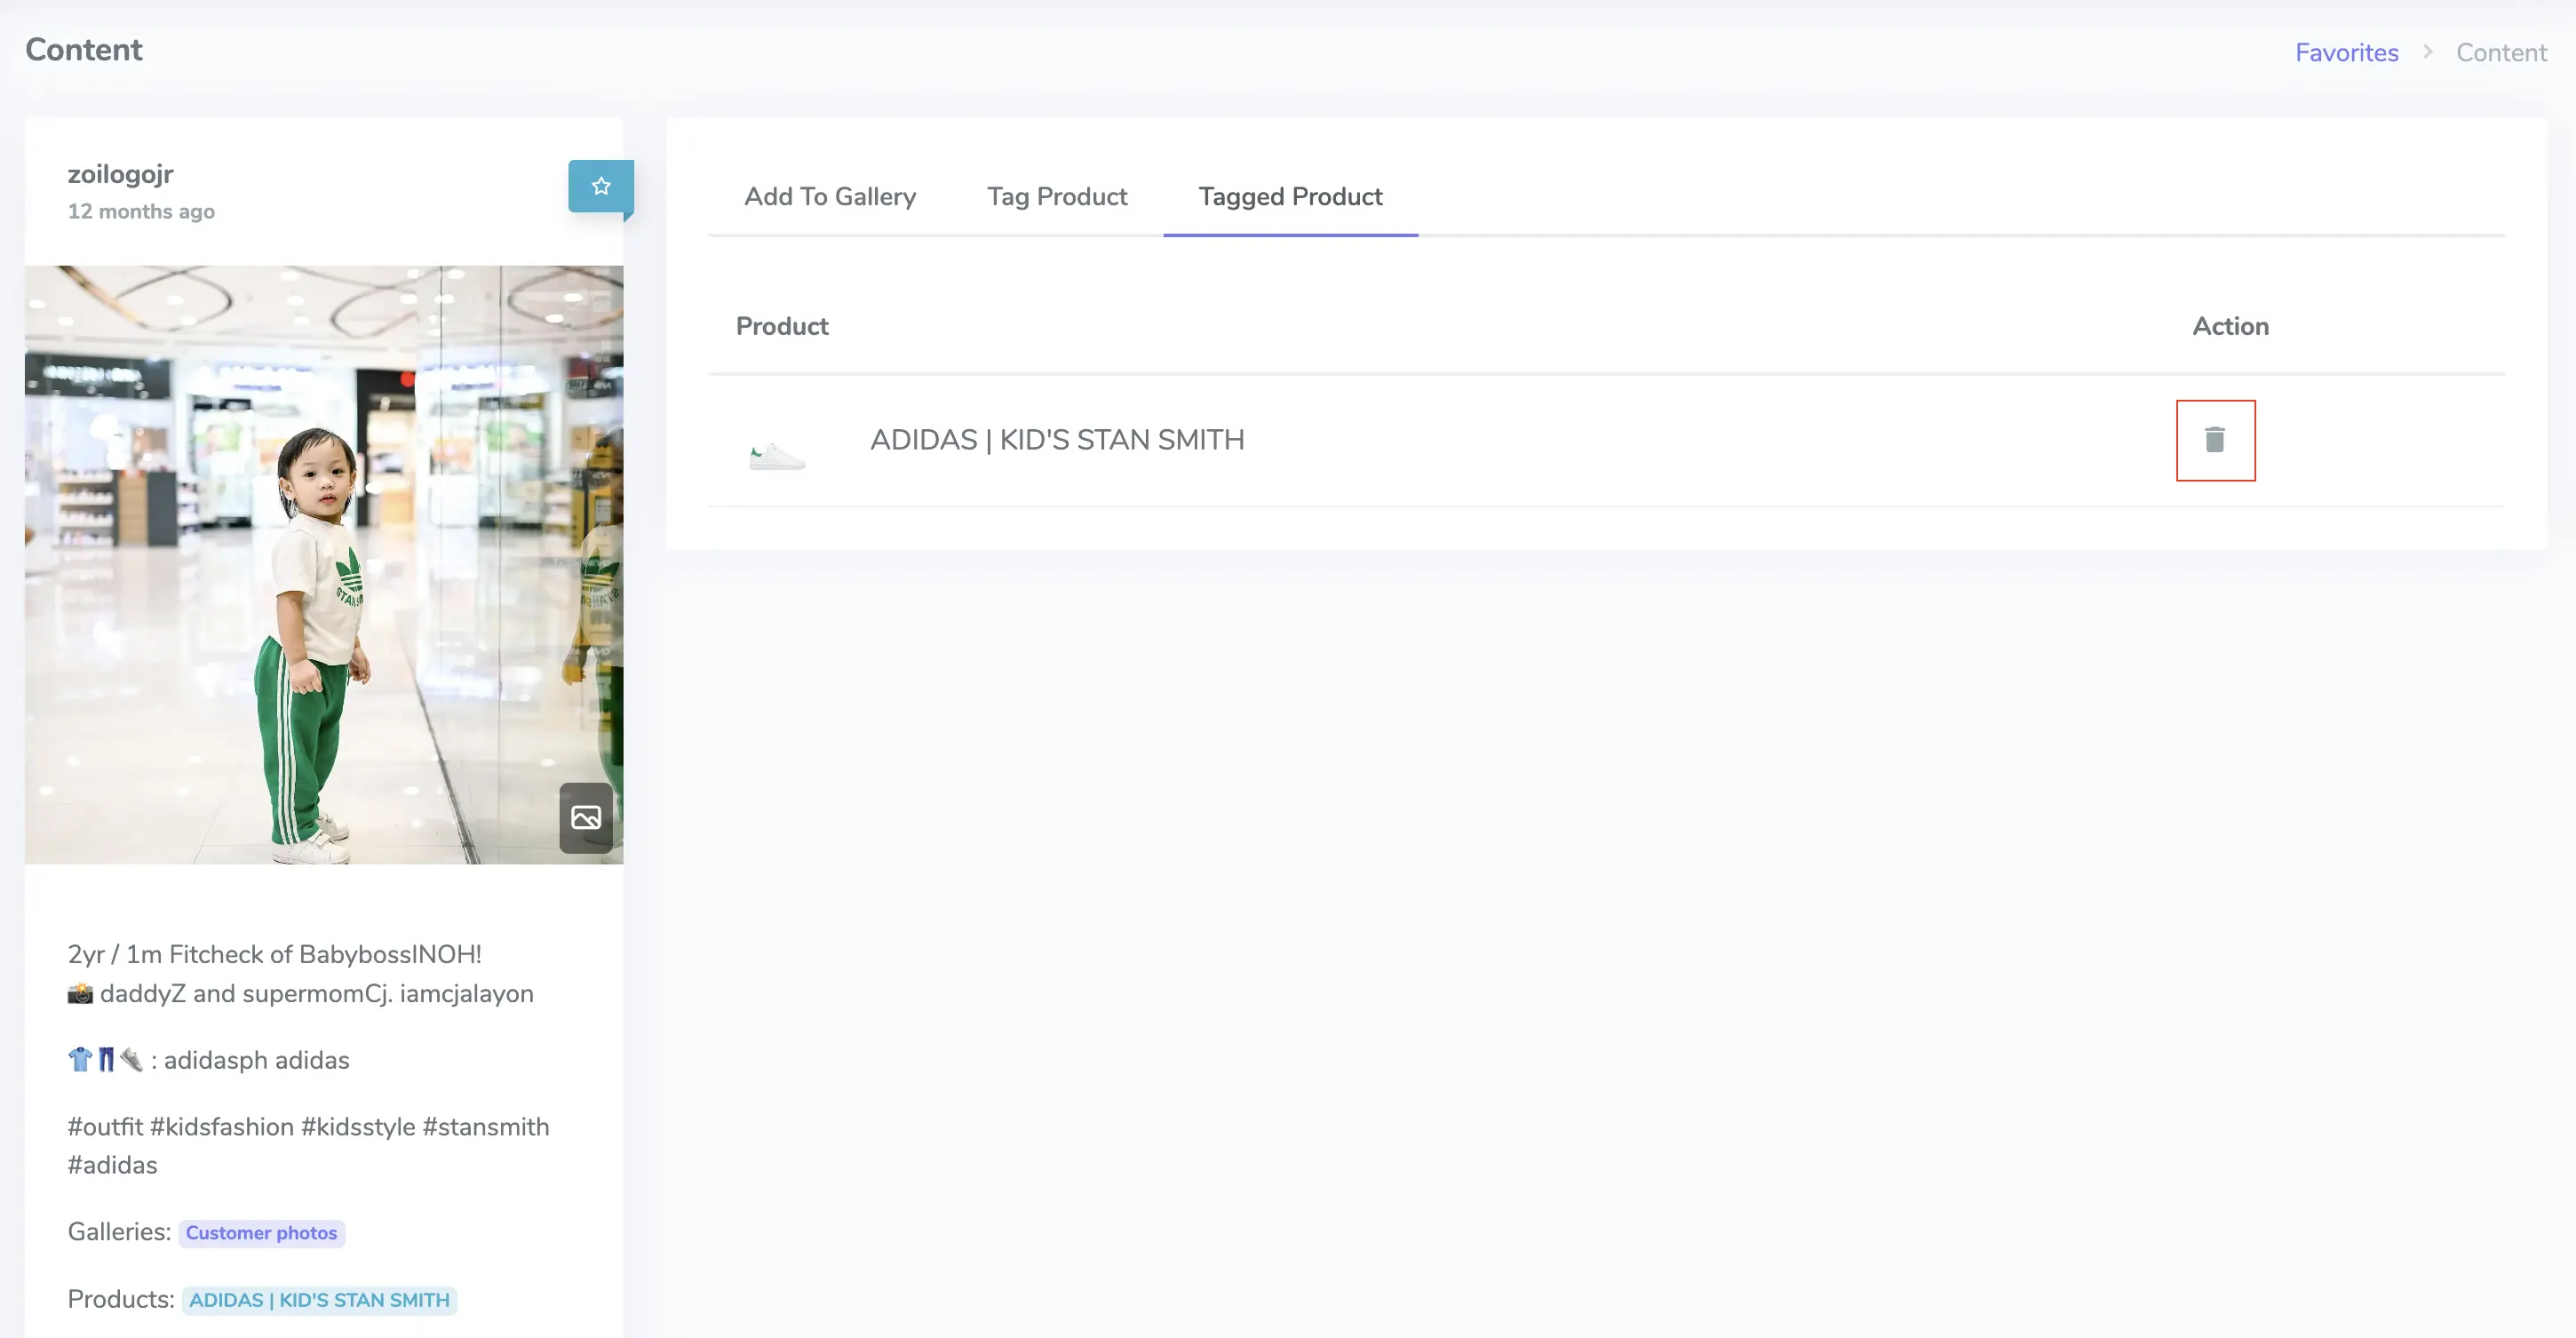Click the Action column header

point(2230,326)
